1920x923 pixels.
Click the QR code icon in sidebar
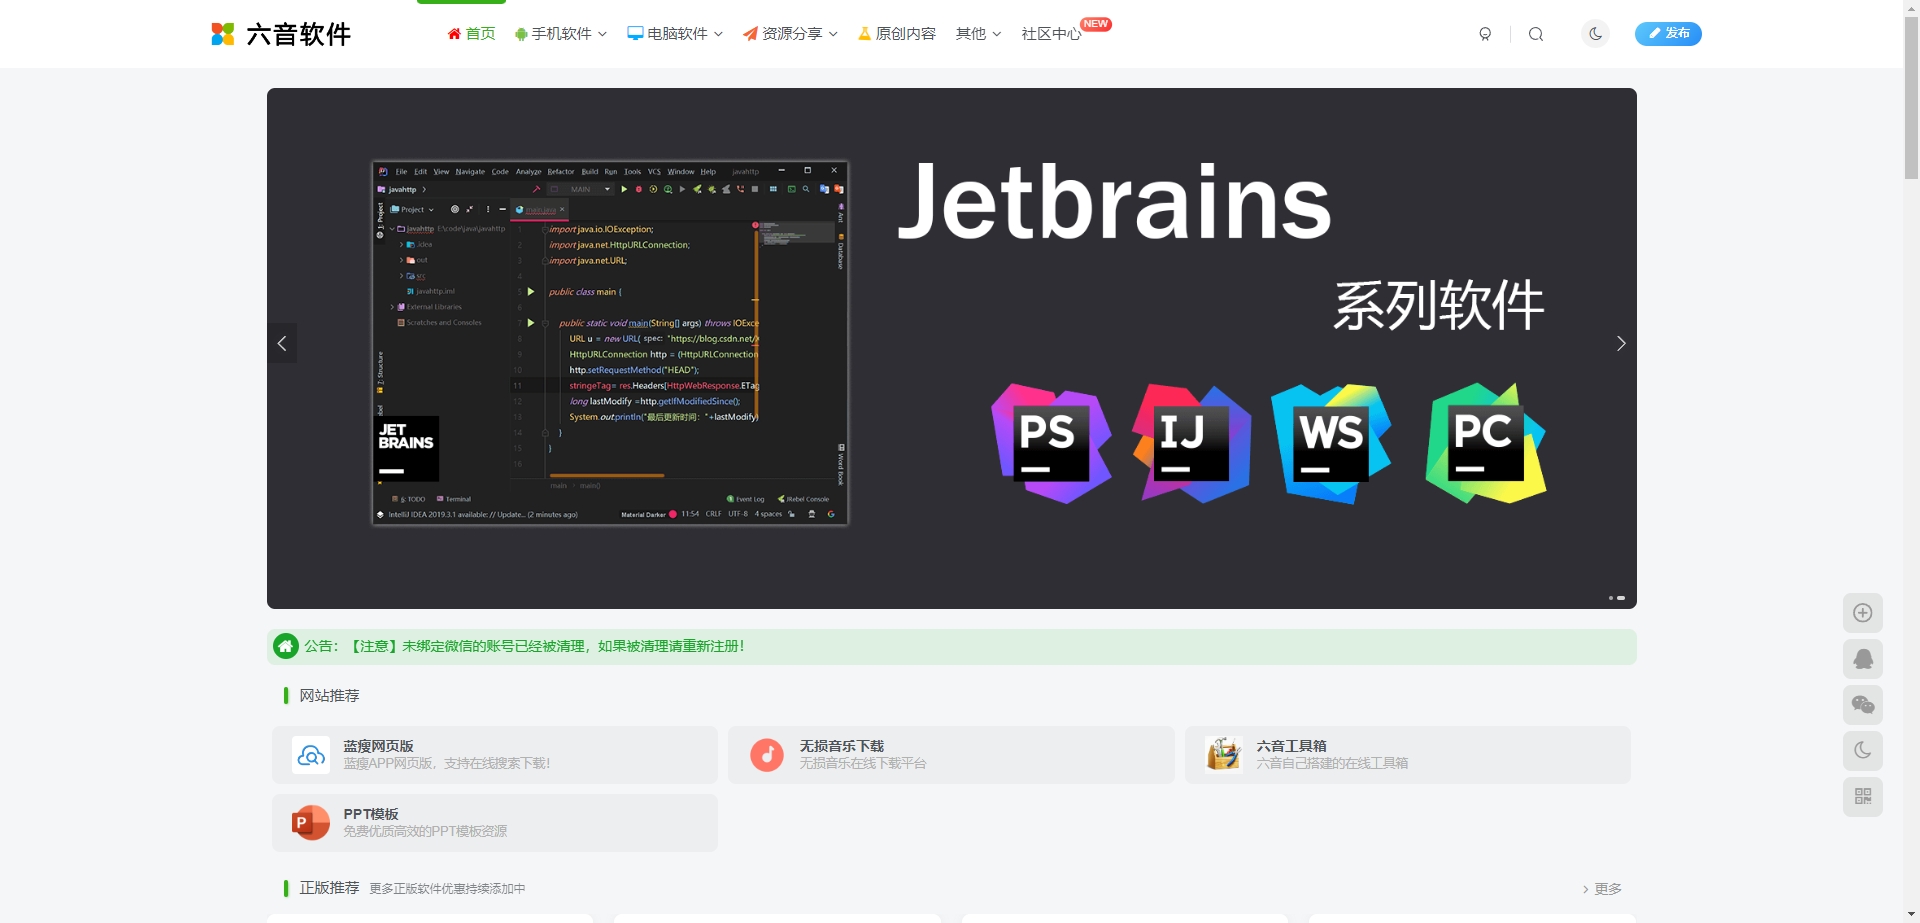[1863, 796]
